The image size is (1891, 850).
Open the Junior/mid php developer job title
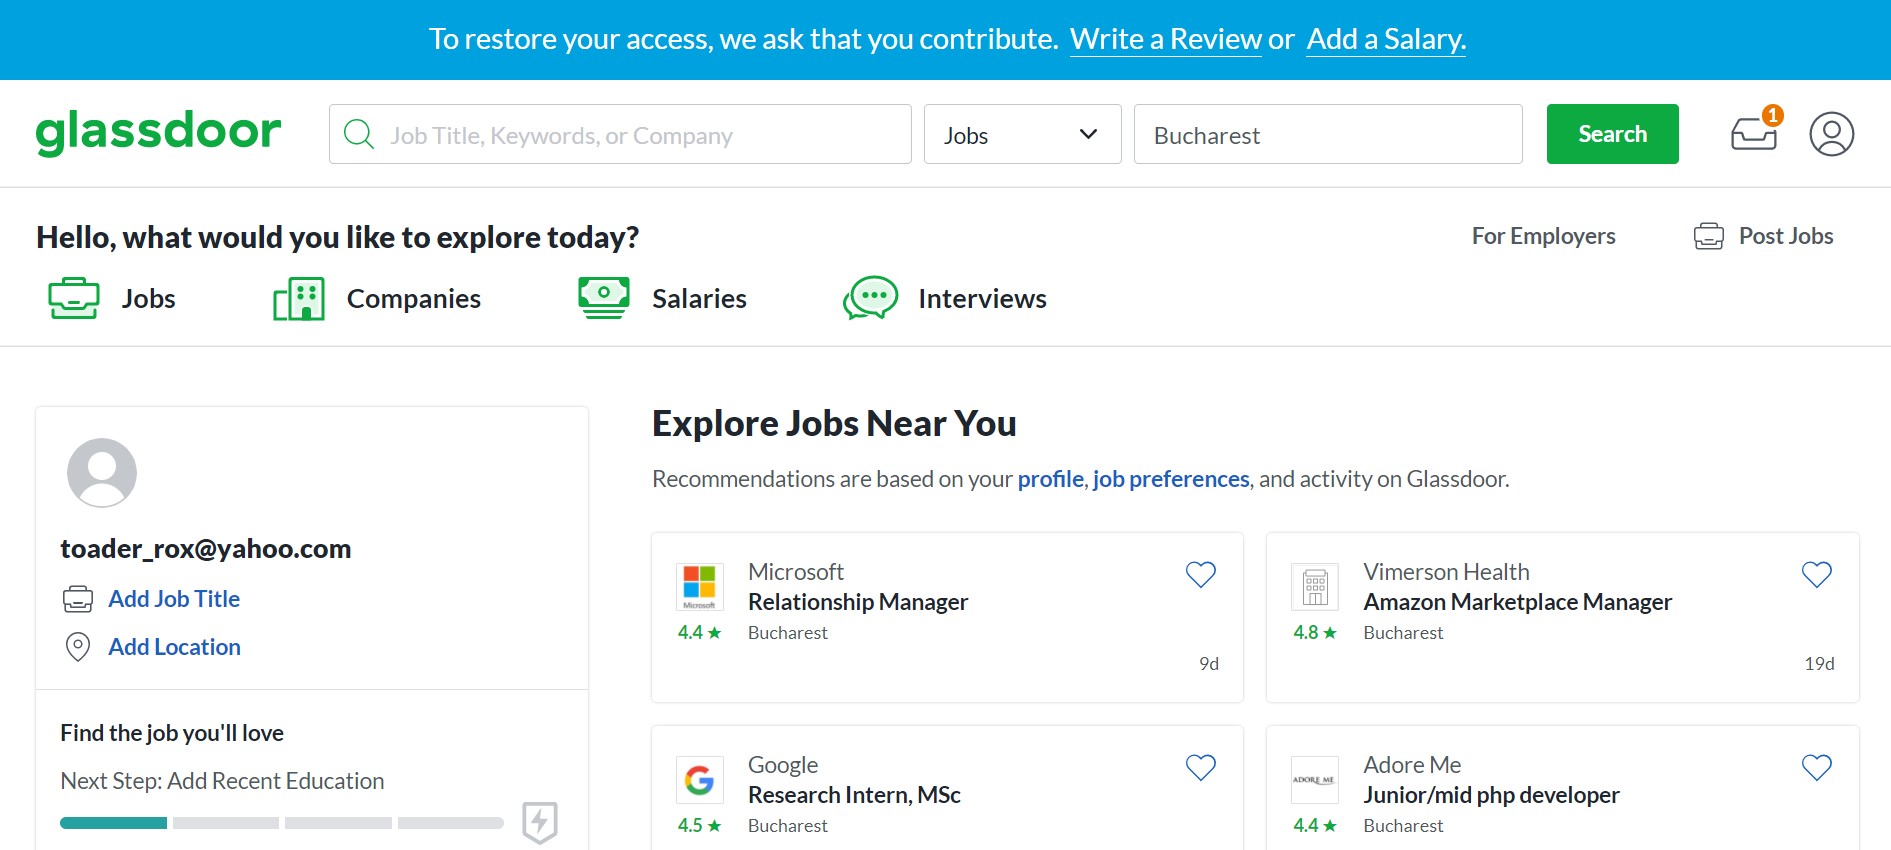[1491, 795]
